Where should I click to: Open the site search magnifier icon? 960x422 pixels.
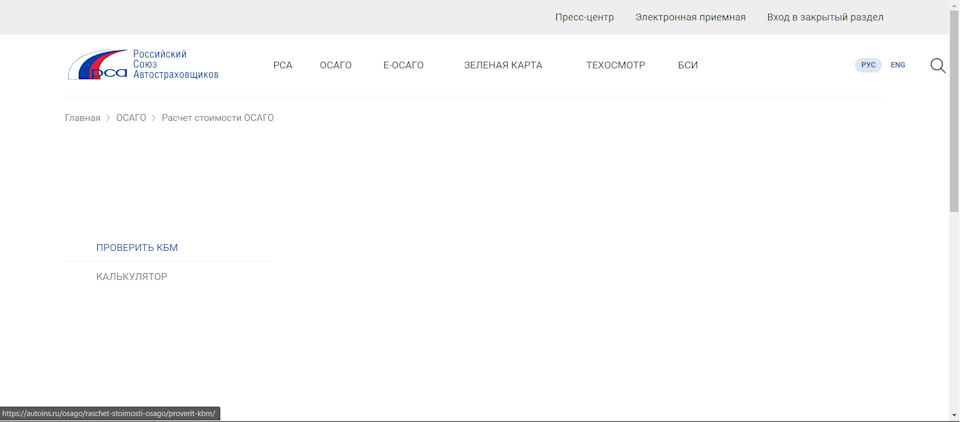pyautogui.click(x=937, y=66)
